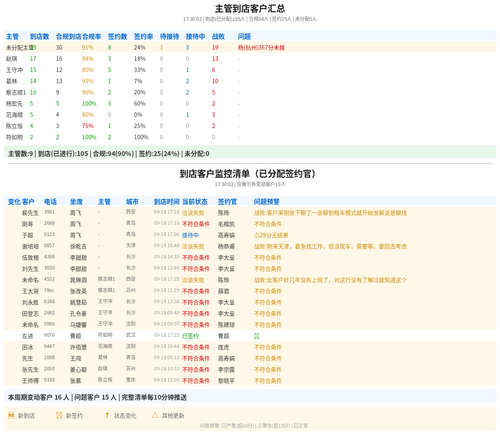
Task: Click the 09-18 17:18 arrival time
Action: (x=167, y=212)
